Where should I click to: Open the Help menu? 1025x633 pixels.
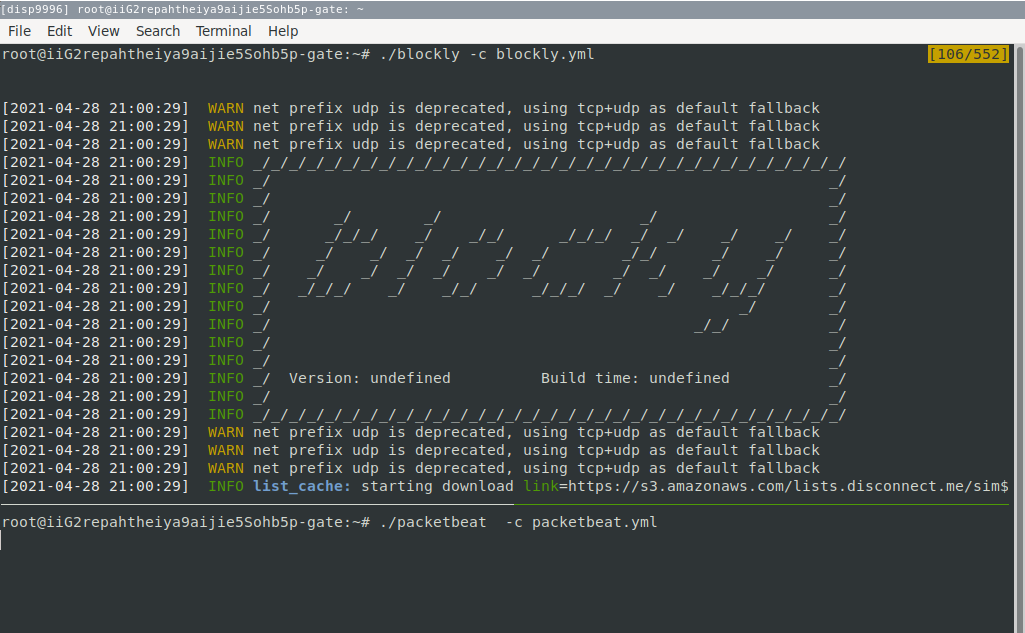pyautogui.click(x=283, y=31)
